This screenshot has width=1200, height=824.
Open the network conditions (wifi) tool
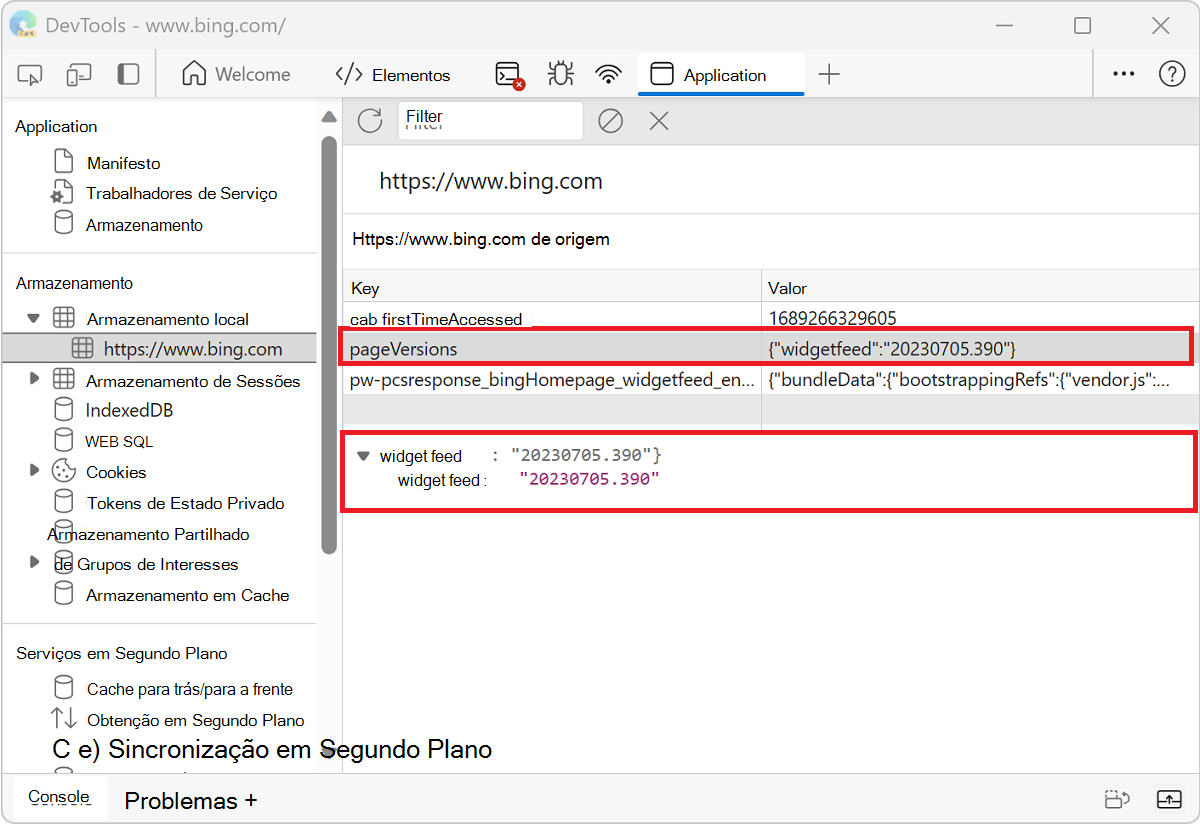(608, 74)
